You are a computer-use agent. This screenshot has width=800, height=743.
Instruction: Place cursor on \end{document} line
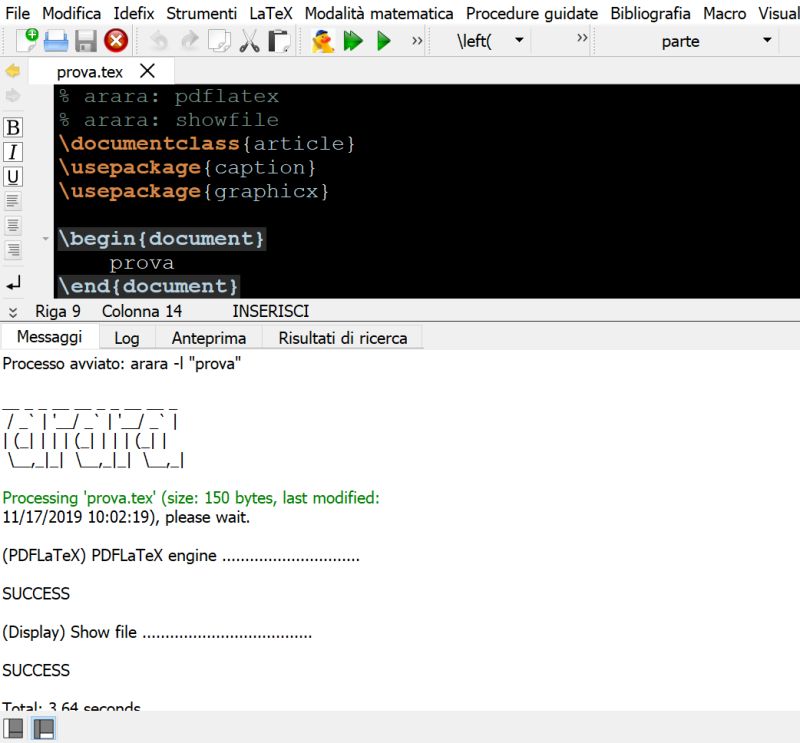pos(148,286)
